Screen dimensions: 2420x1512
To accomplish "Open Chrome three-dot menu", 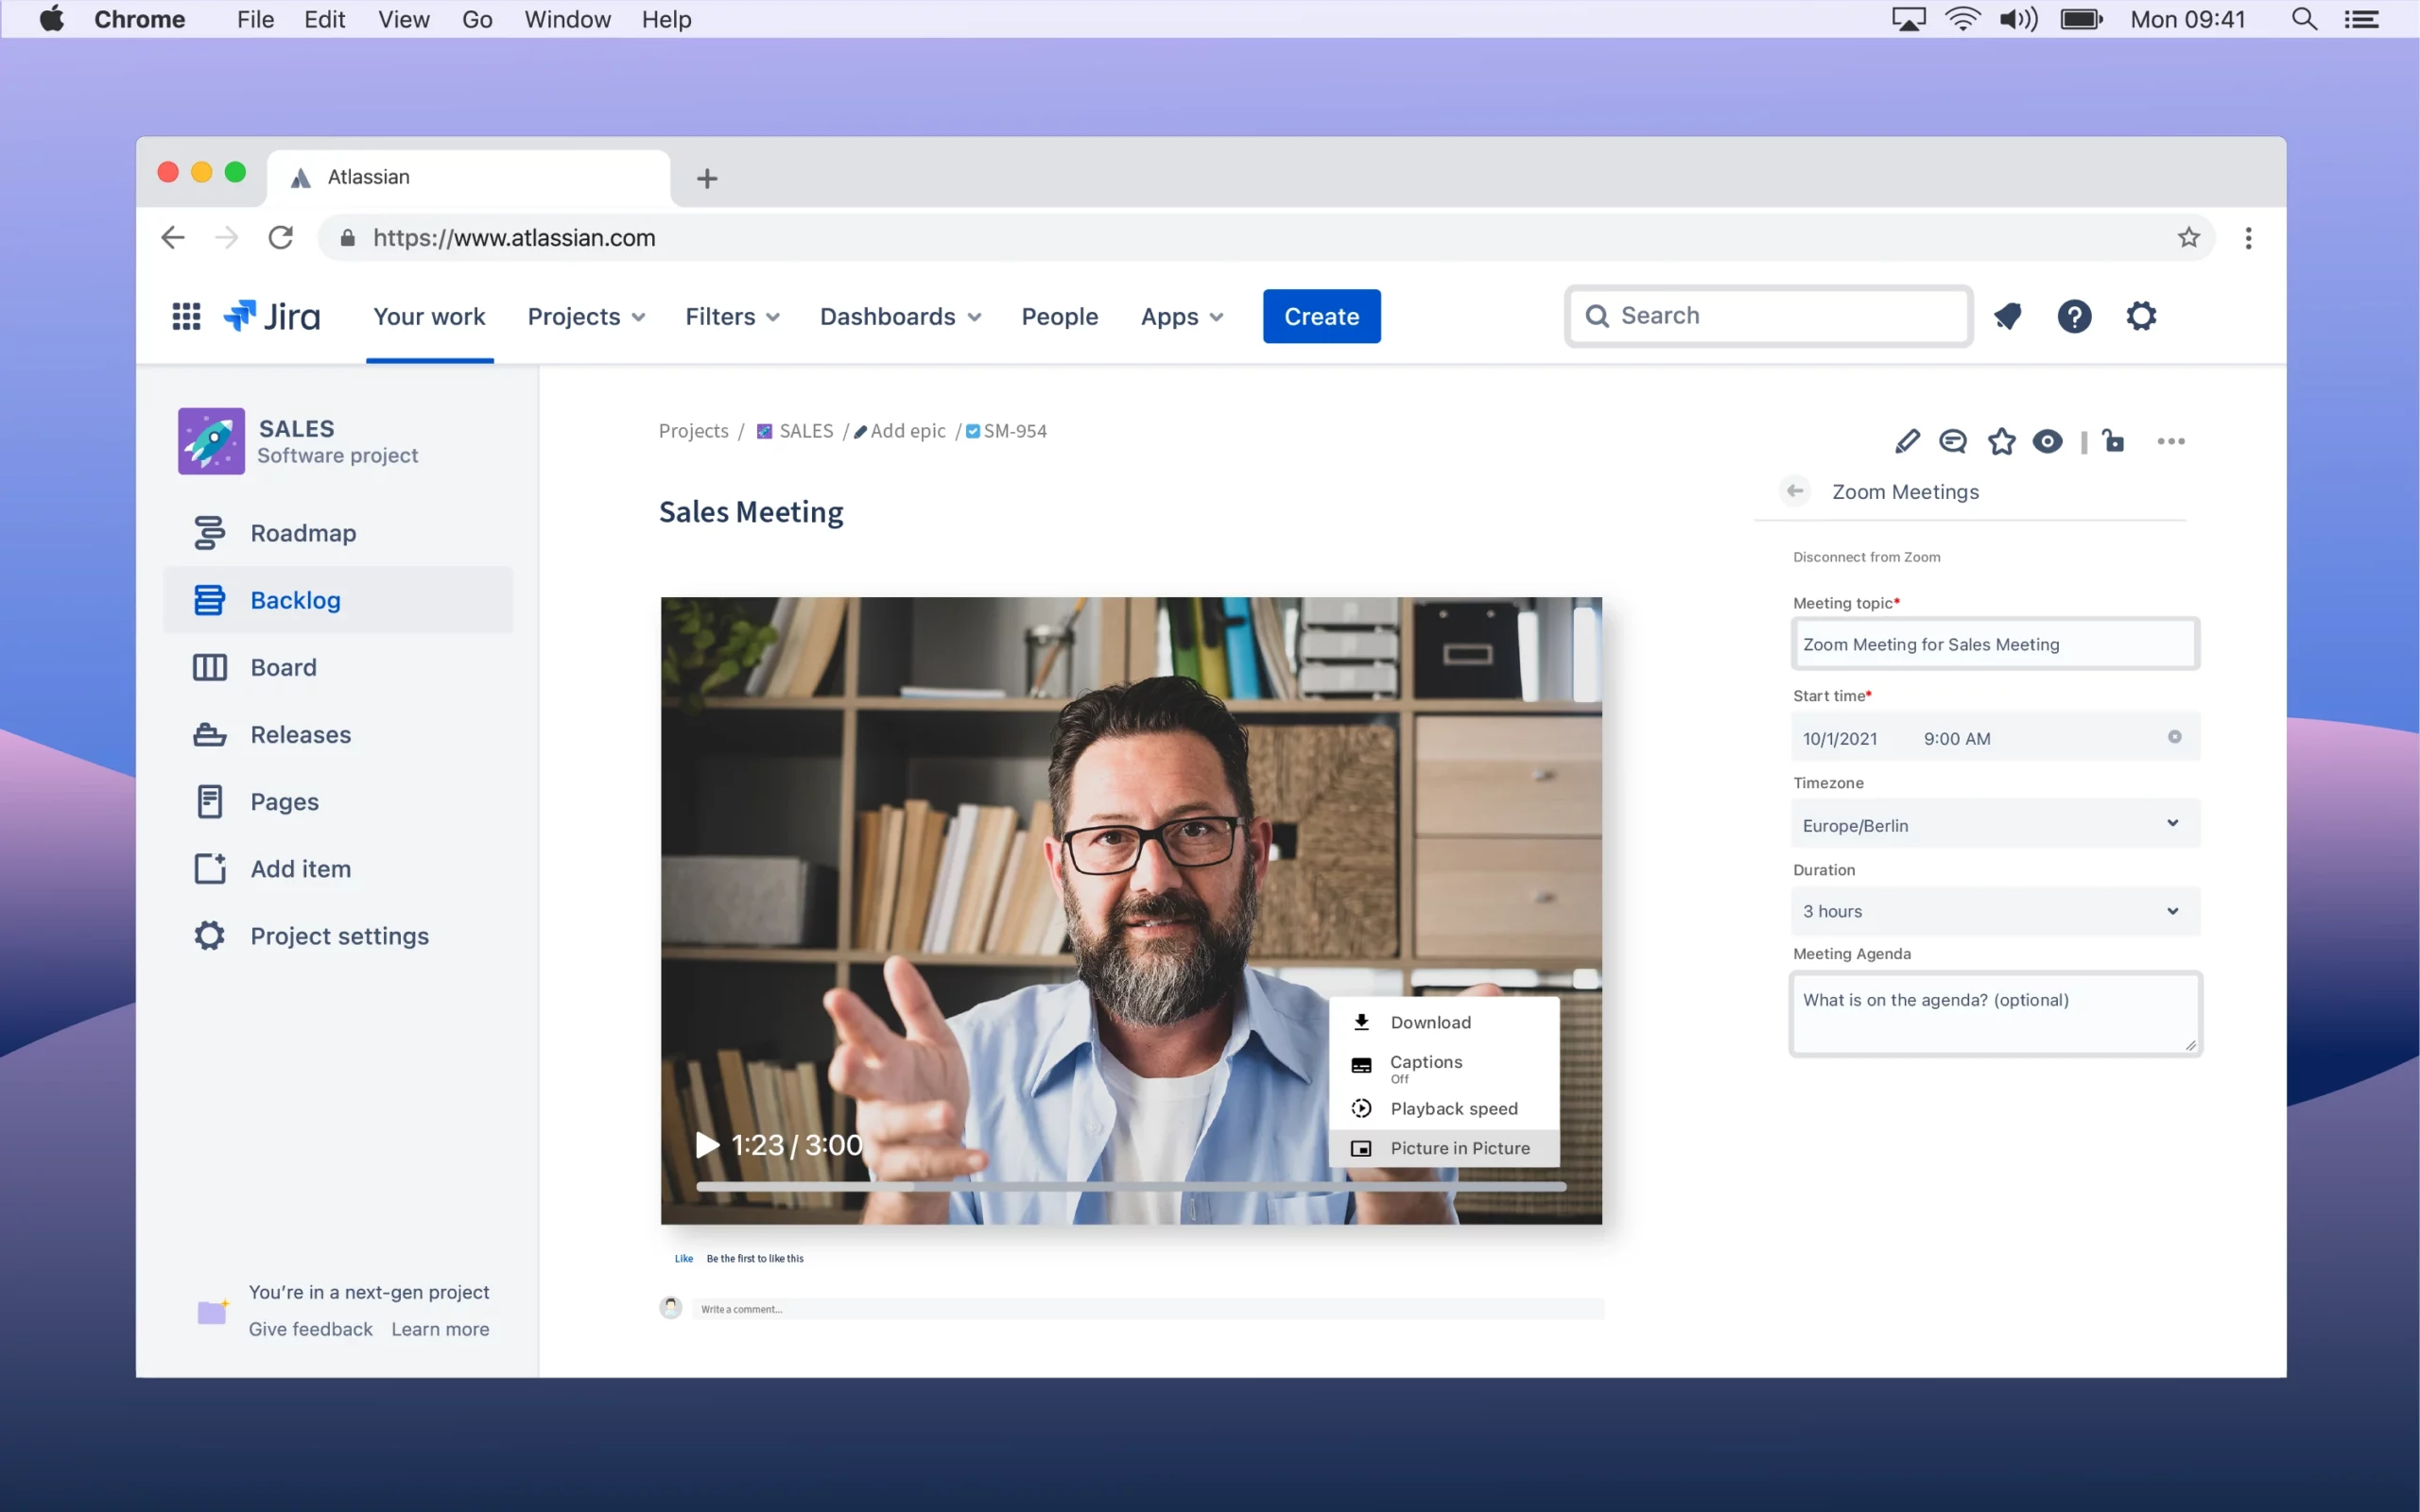I will 2248,237.
